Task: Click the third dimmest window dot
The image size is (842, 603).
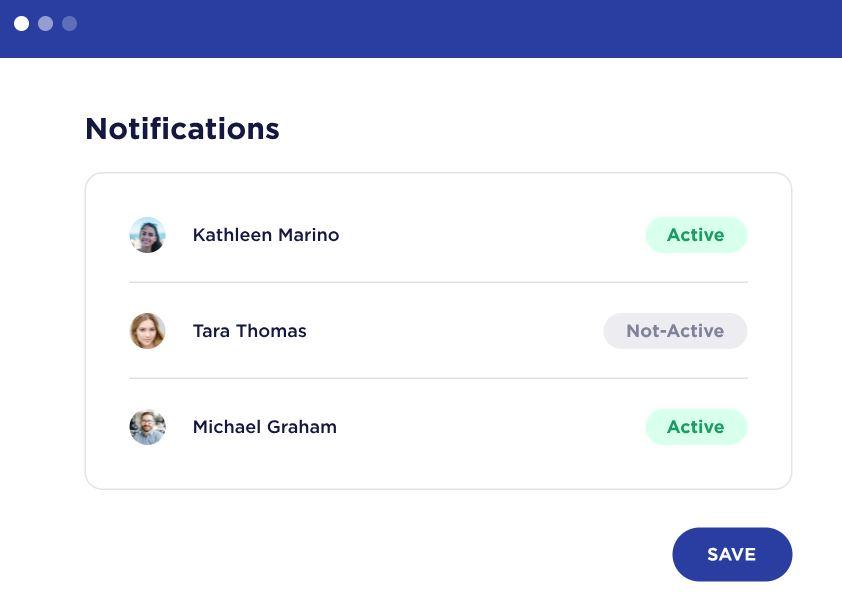Action: click(69, 24)
